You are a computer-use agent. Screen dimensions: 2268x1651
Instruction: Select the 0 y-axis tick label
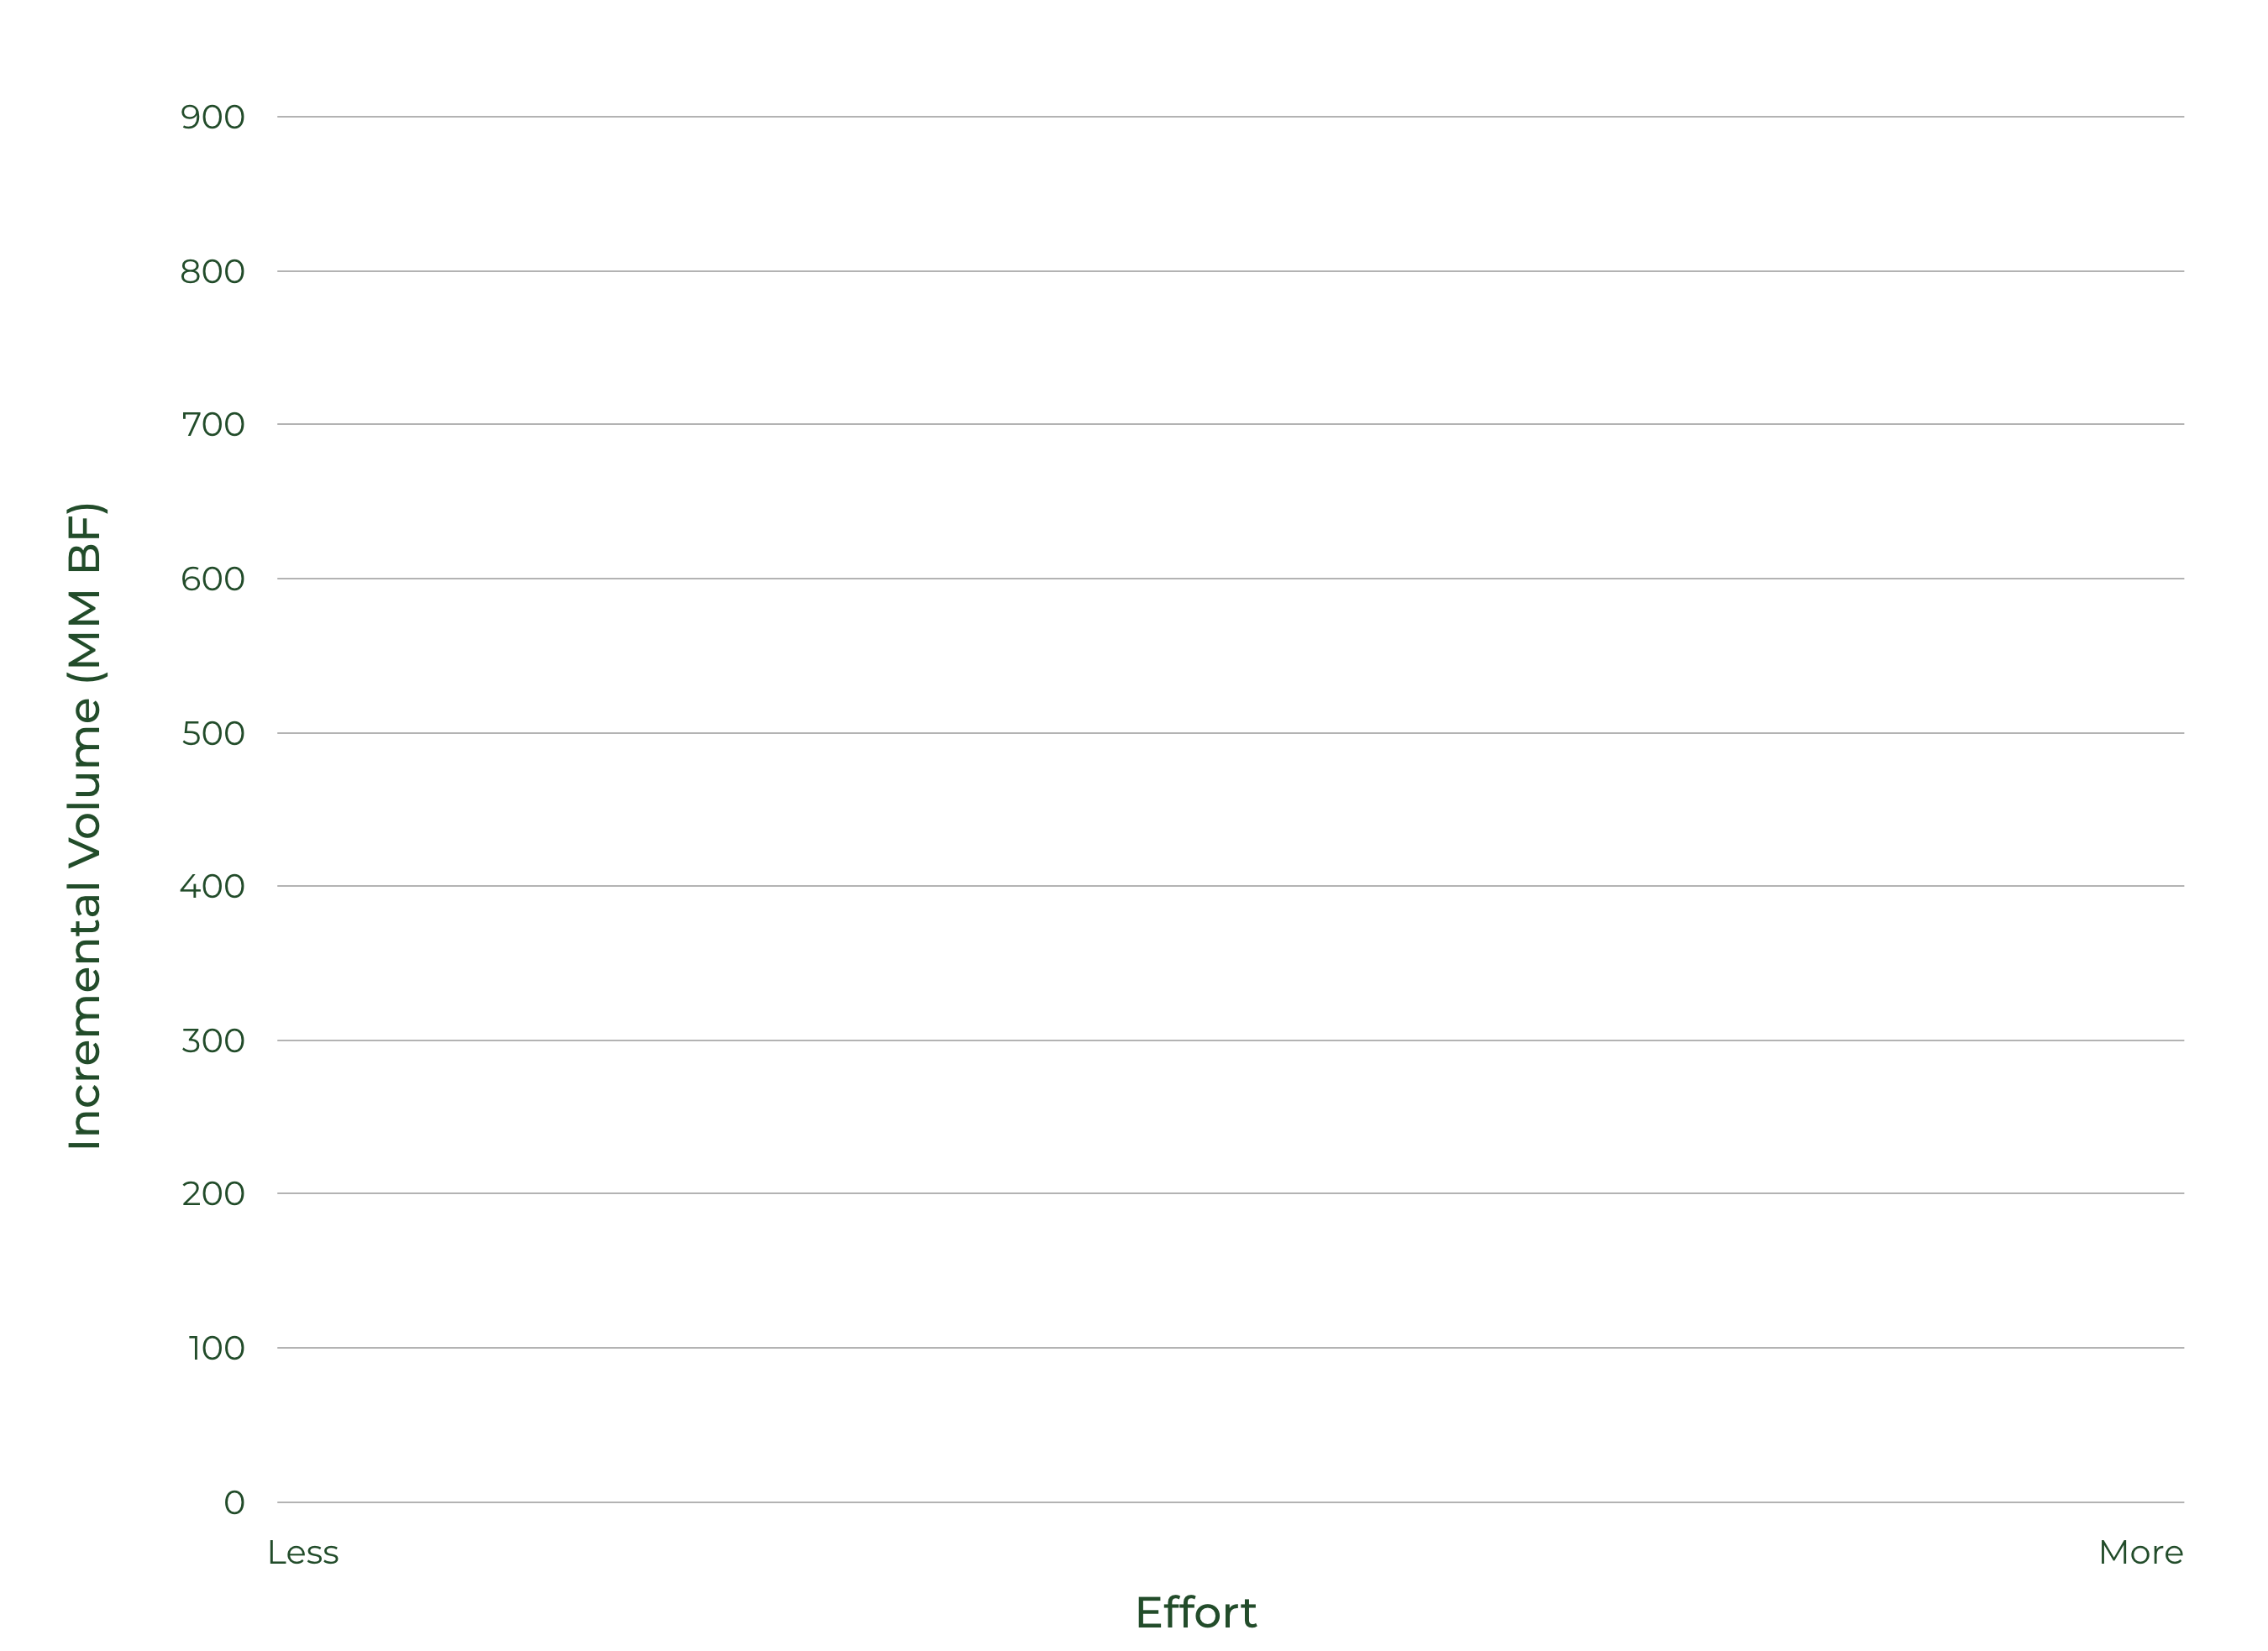(x=234, y=1503)
